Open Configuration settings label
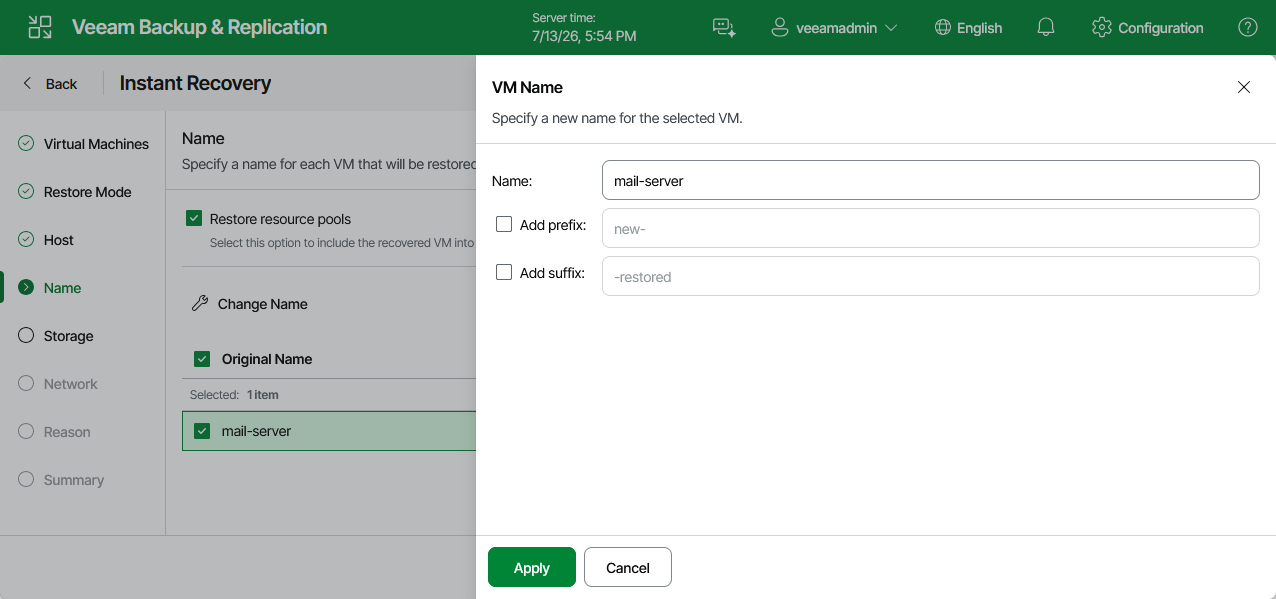Viewport: 1276px width, 599px height. pyautogui.click(x=1161, y=28)
